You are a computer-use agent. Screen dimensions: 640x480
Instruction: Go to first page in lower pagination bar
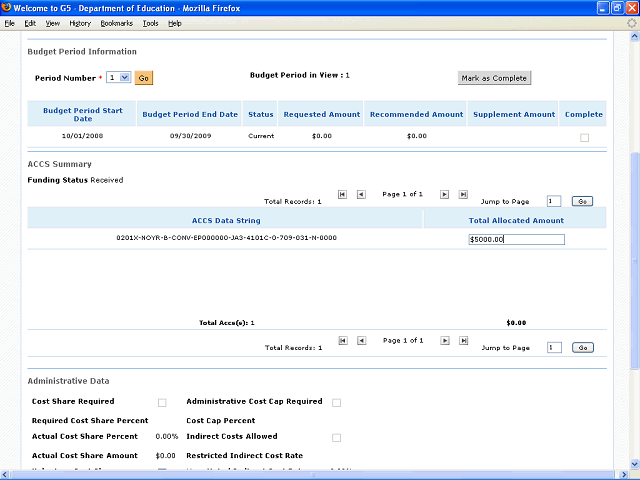coord(343,341)
